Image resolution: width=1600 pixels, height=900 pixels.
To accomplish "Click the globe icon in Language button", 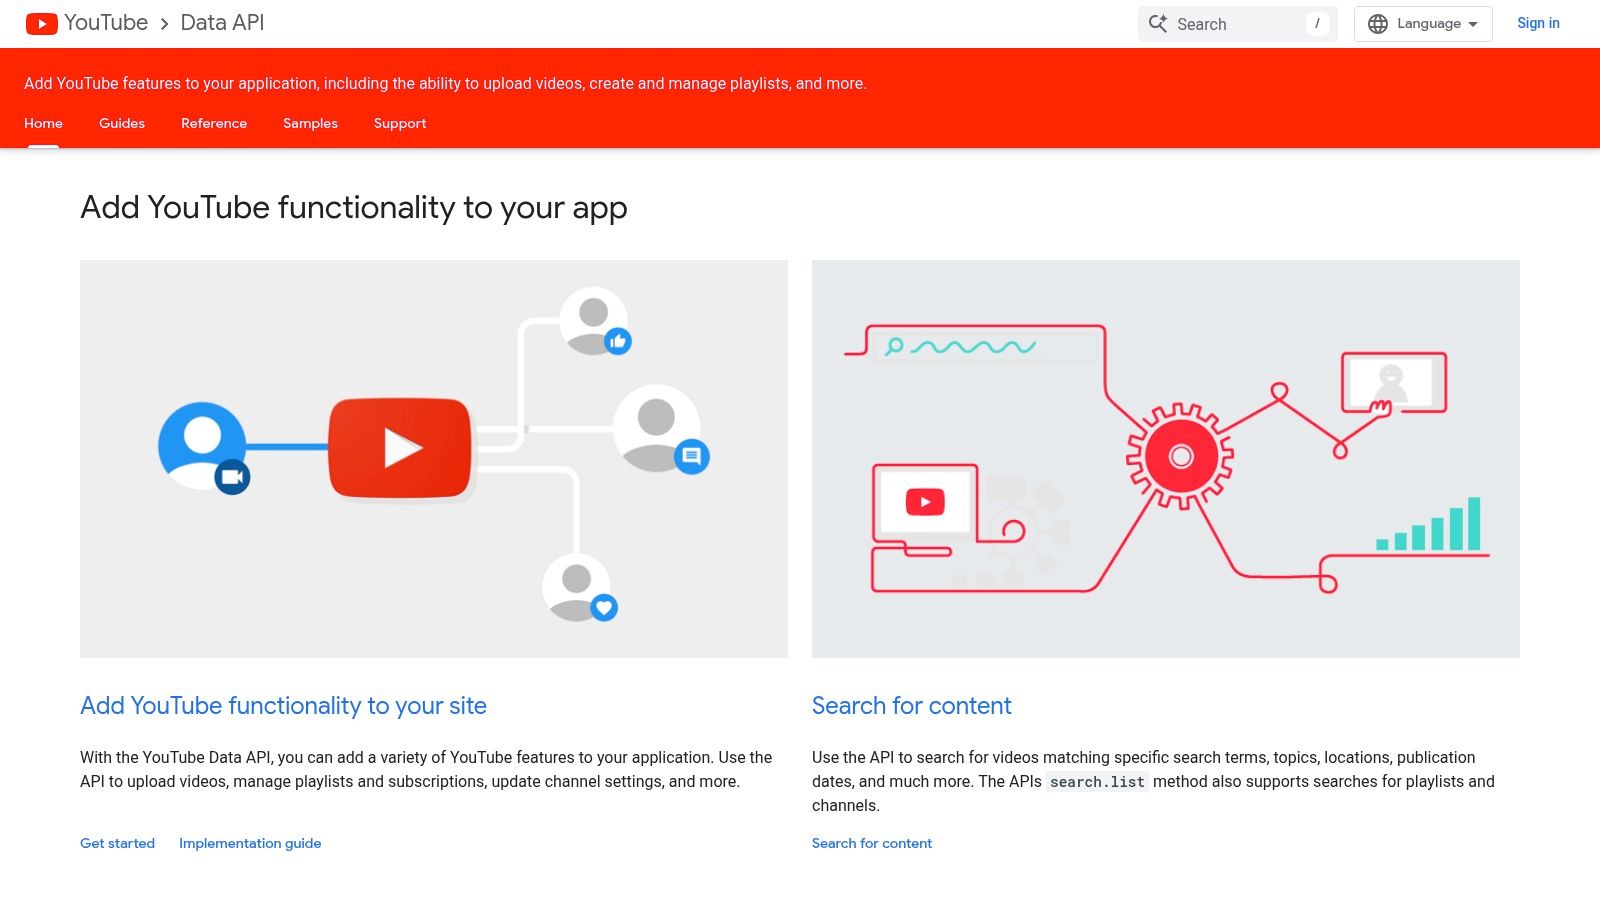I will coord(1378,24).
